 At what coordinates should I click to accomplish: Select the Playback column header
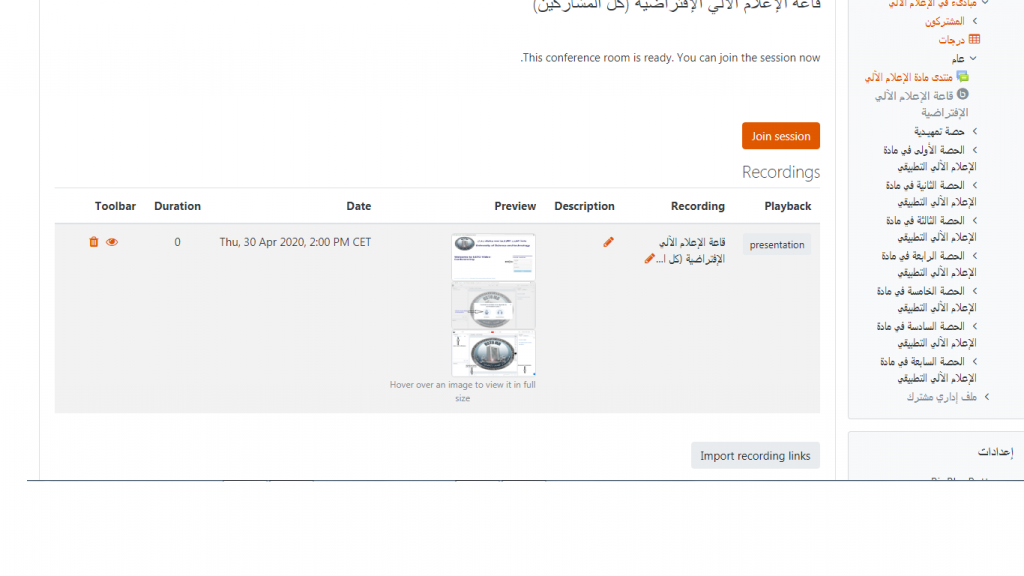click(788, 206)
